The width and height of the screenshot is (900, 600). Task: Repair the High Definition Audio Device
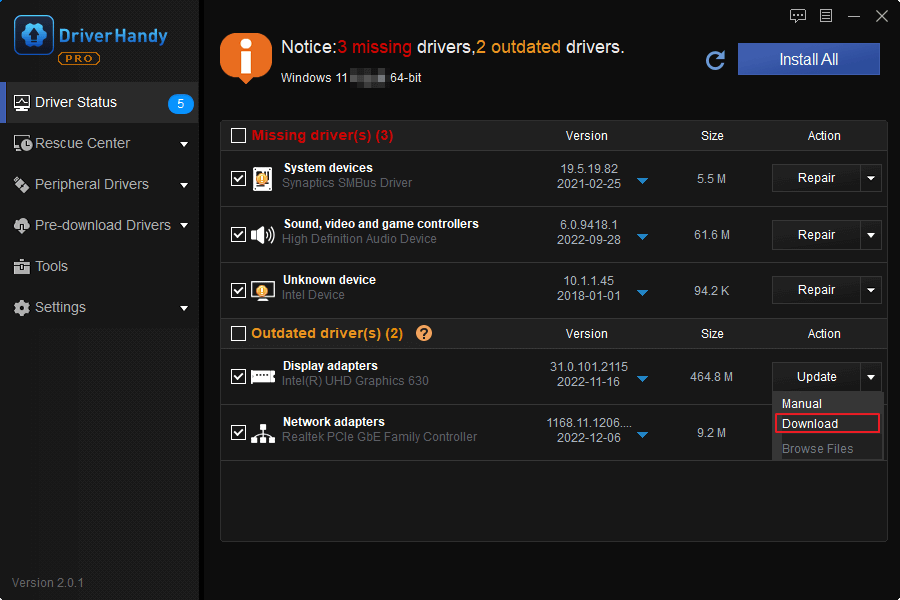coord(816,235)
